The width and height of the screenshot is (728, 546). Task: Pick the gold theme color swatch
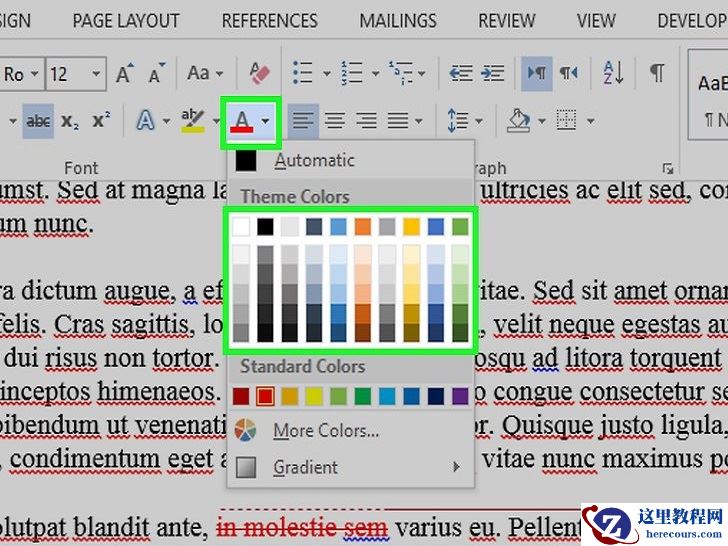pos(411,227)
